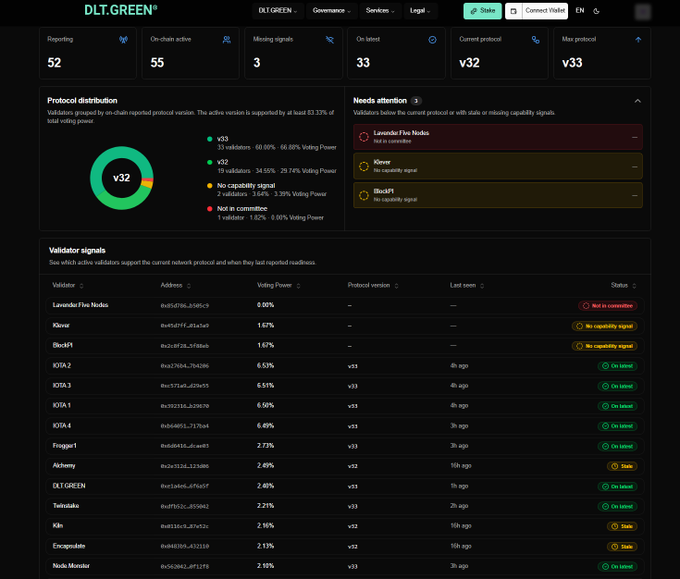Select the IOTA 2 validator name
The image size is (680, 579).
point(62,366)
